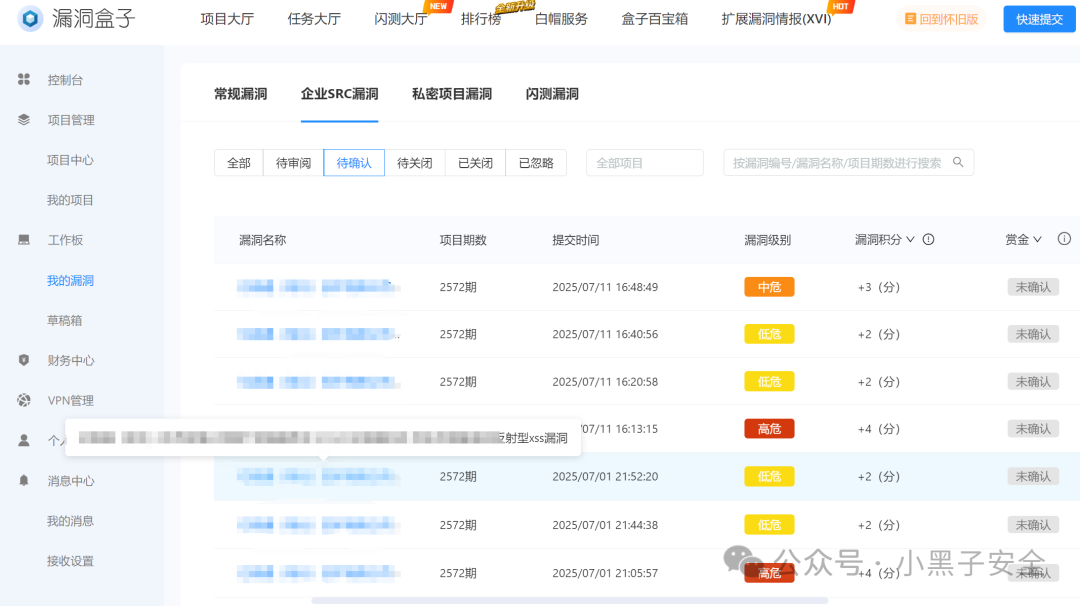The image size is (1080, 606).
Task: Select the 待确认 status filter
Action: [354, 163]
